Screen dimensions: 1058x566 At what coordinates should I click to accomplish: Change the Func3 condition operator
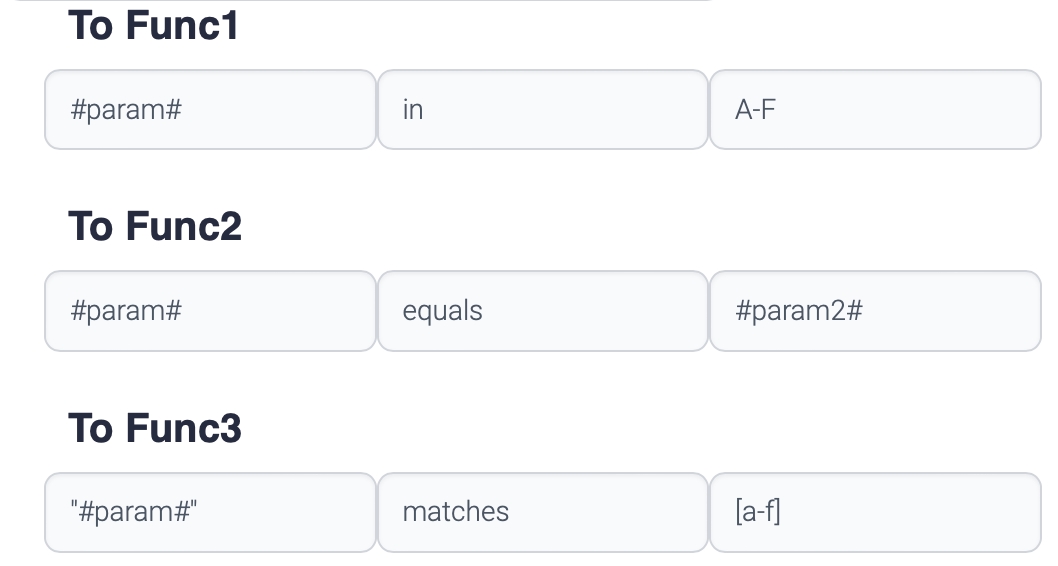click(x=542, y=512)
